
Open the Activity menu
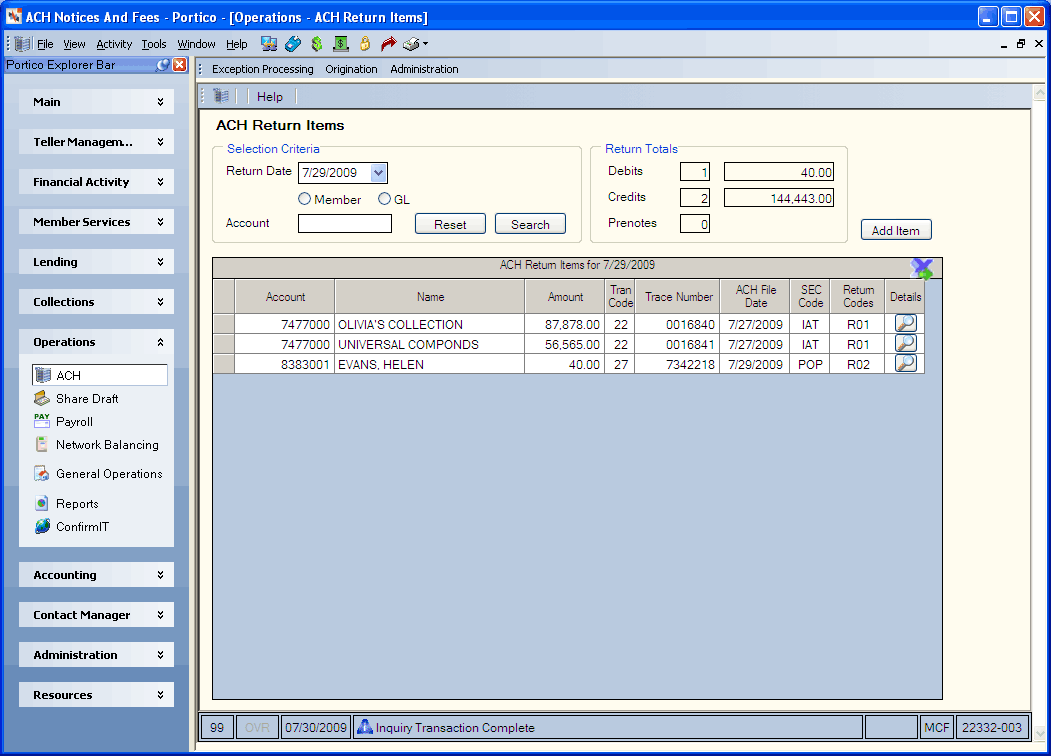click(x=114, y=44)
